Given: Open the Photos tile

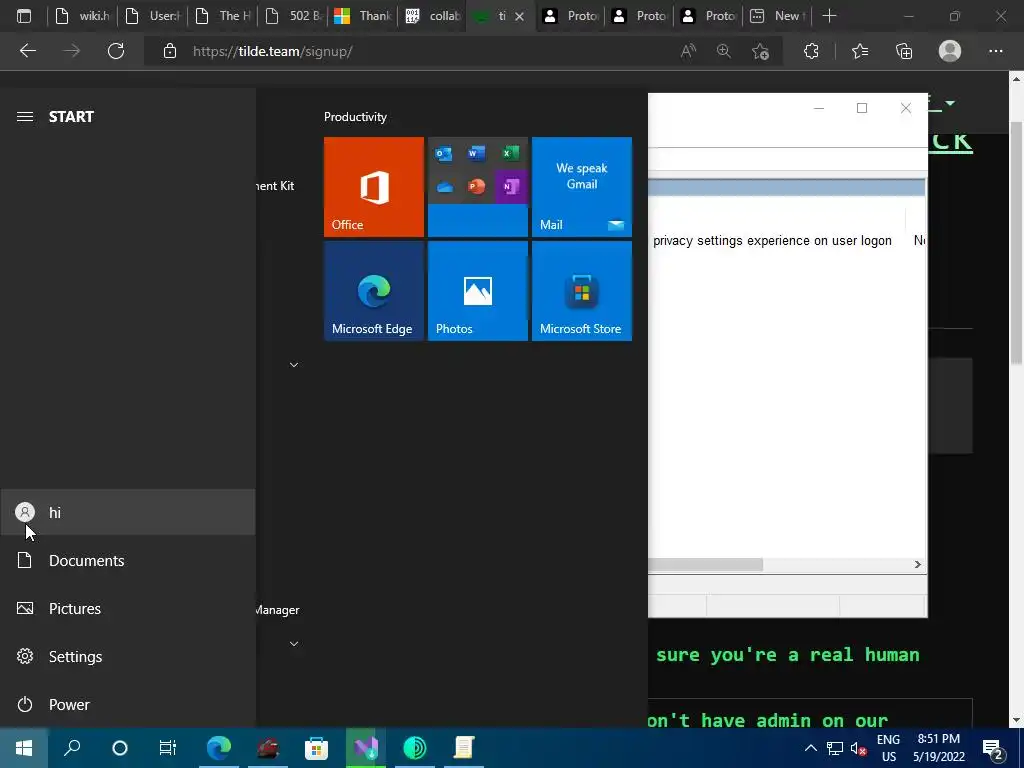Looking at the screenshot, I should [477, 291].
